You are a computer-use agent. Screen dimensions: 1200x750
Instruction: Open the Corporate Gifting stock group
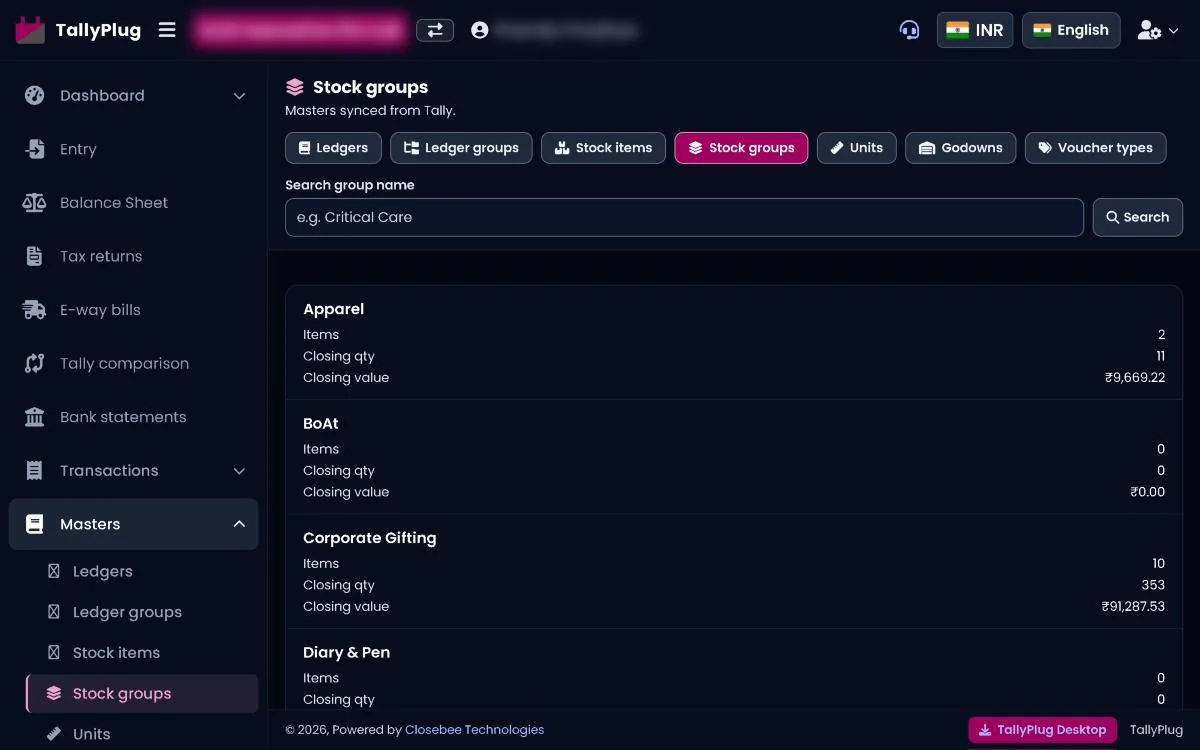click(734, 571)
